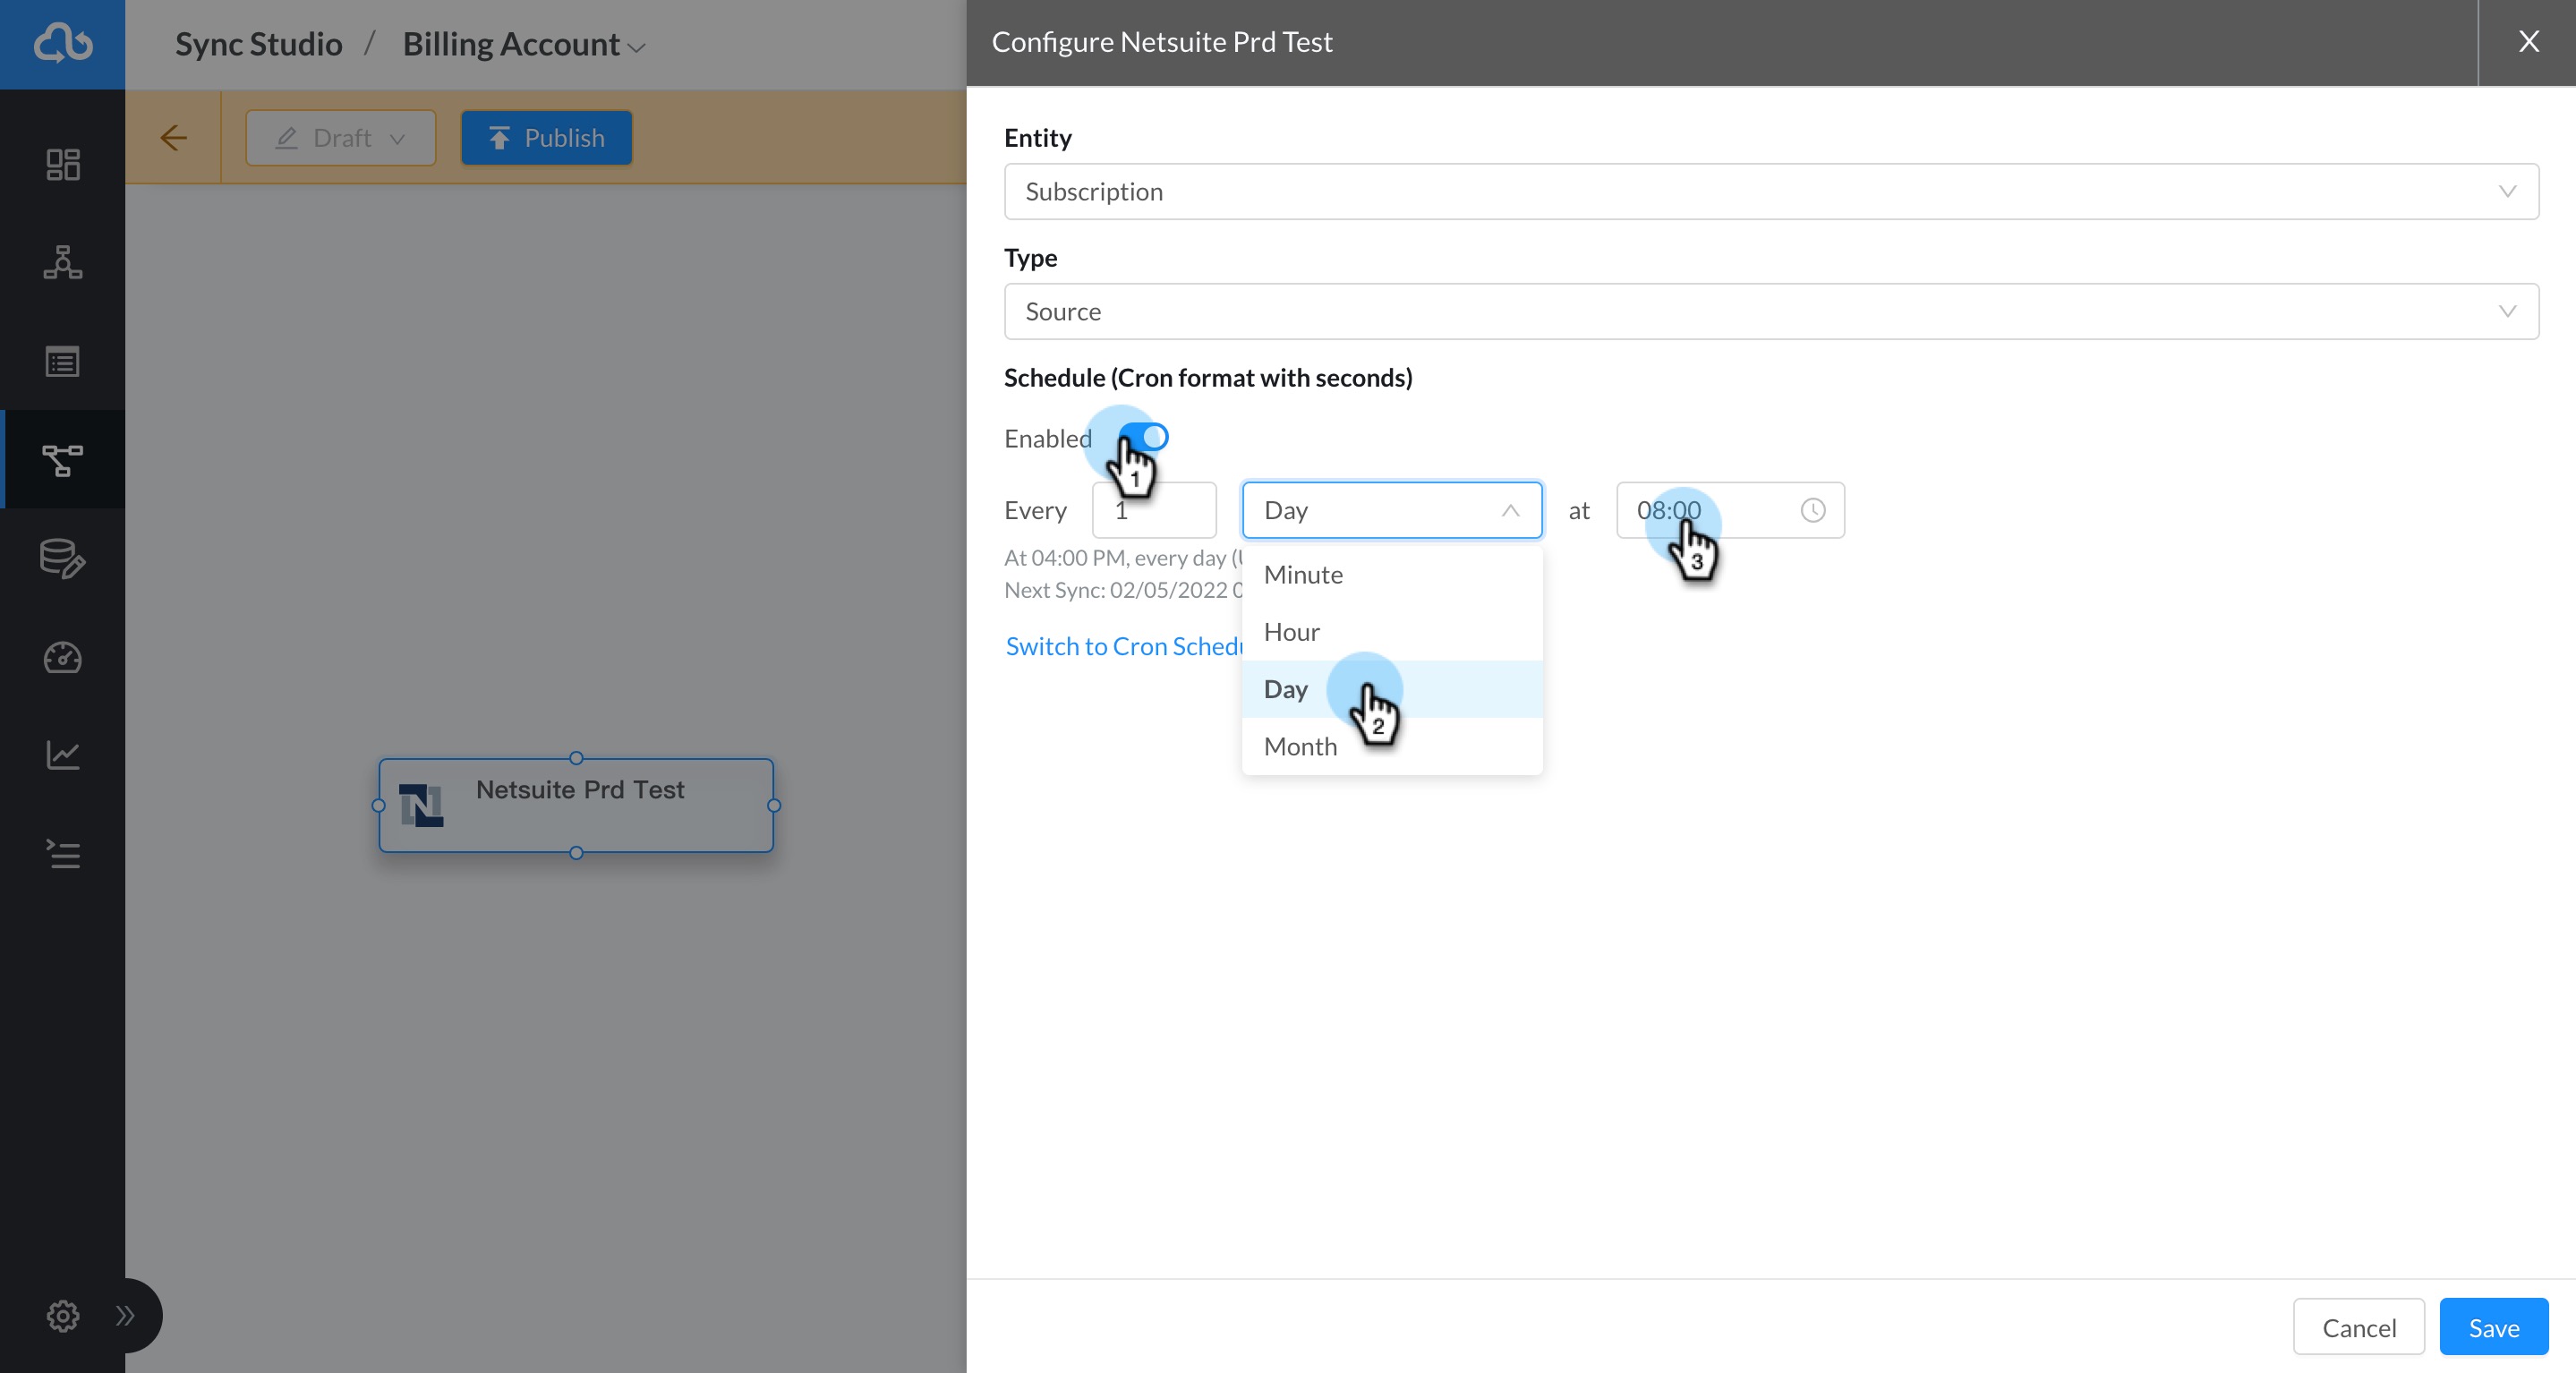Viewport: 2576px width, 1373px height.
Task: Open the database edit sidebar icon
Action: pyautogui.click(x=63, y=558)
